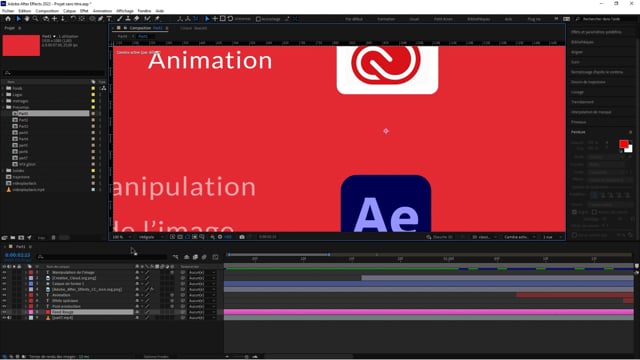Hide the Animation text layer
The image size is (640, 360).
click(4, 295)
